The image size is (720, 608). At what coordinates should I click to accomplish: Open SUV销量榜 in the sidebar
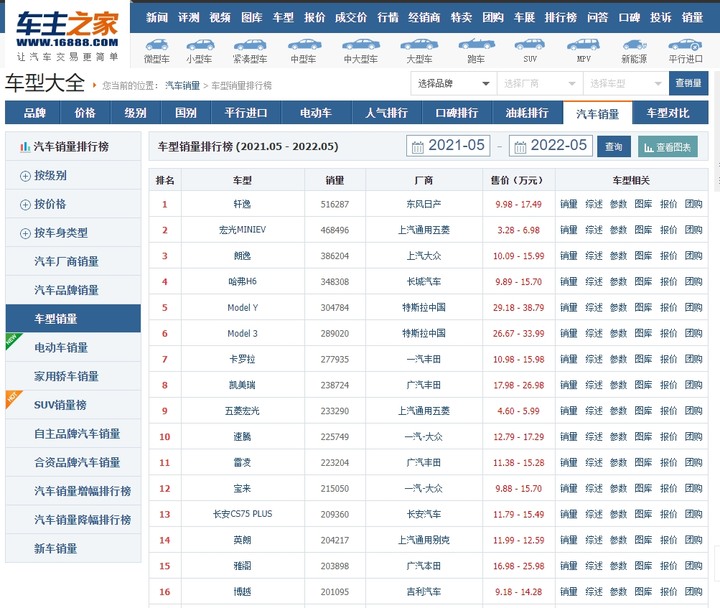[x=60, y=405]
